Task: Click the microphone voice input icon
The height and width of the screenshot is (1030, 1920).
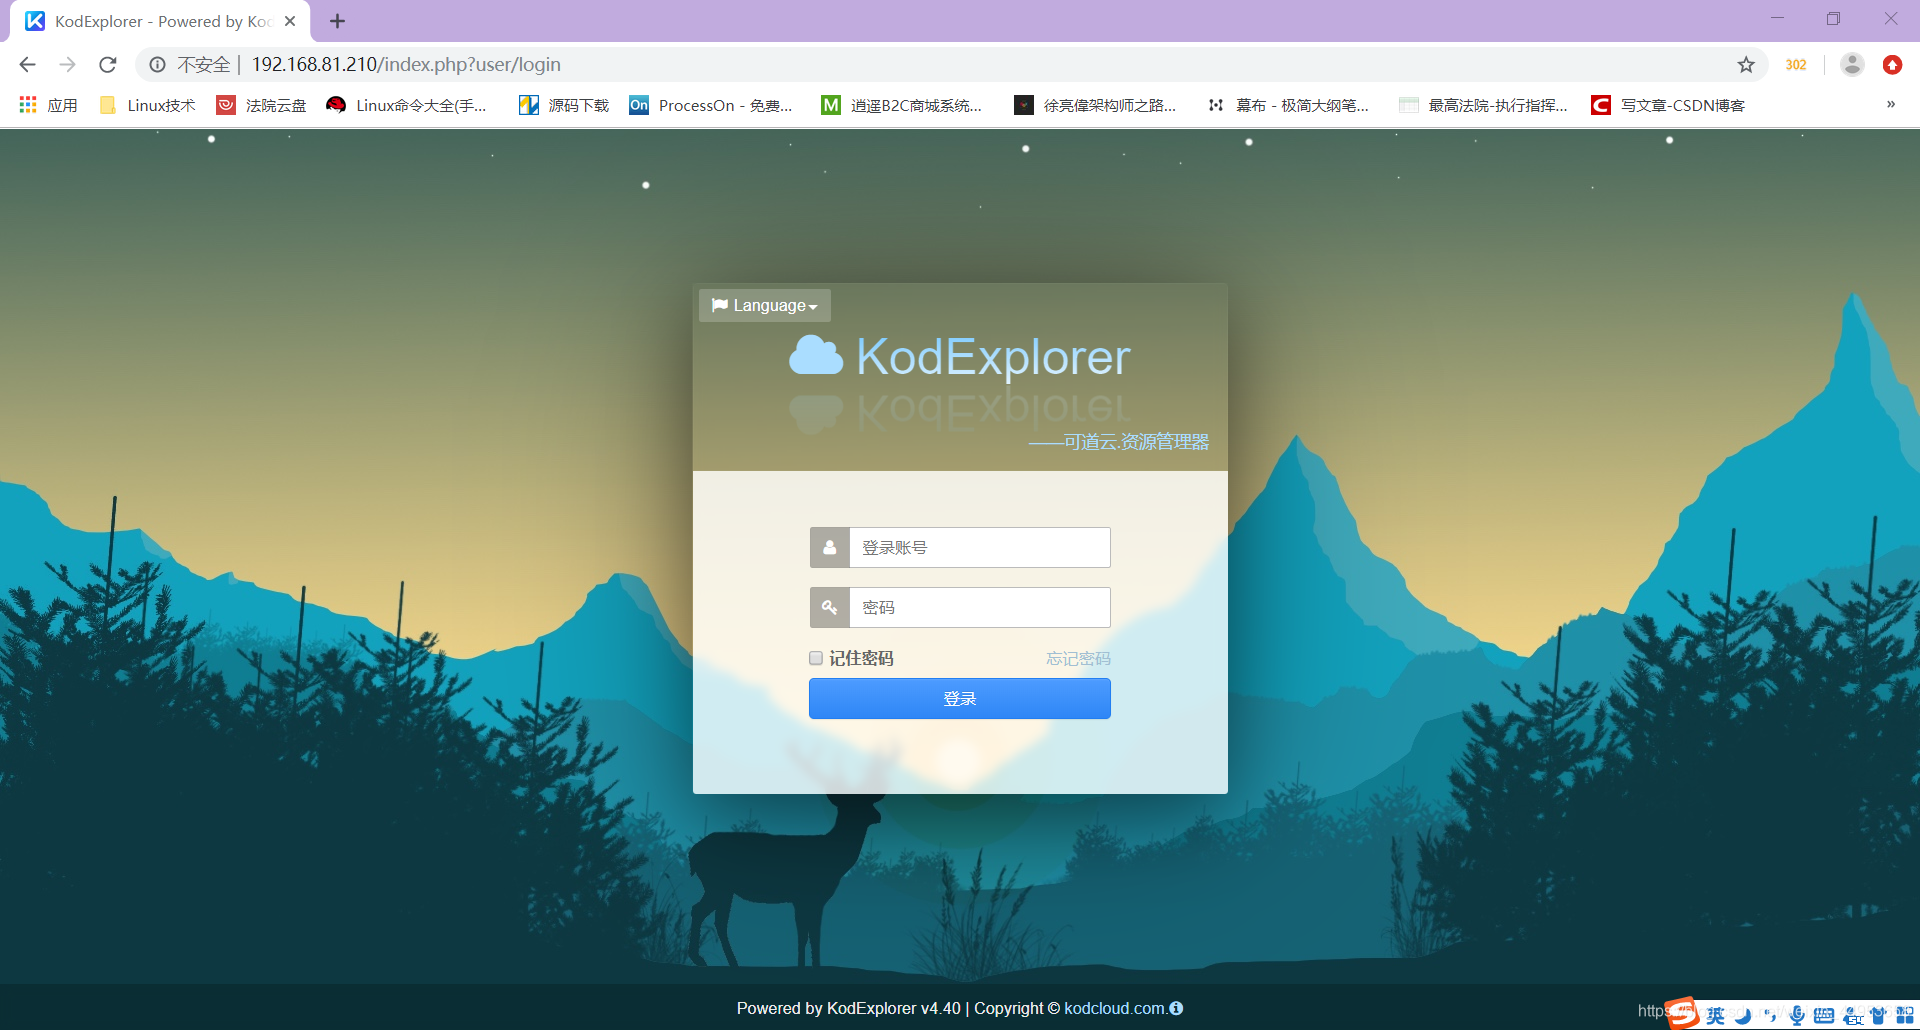Action: click(x=1797, y=1016)
